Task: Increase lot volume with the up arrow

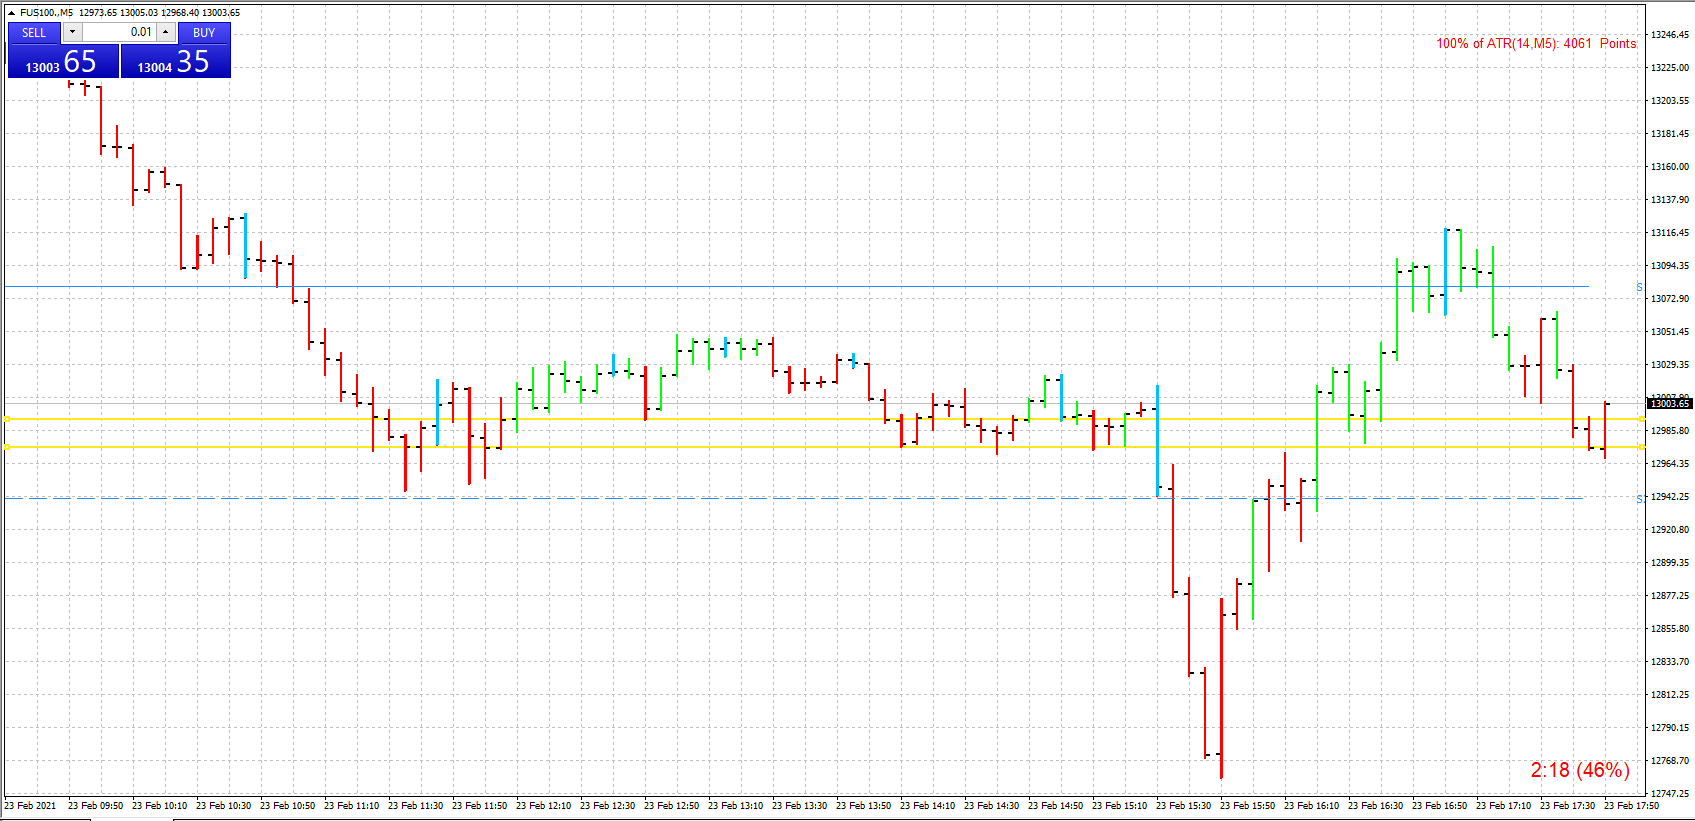Action: [x=166, y=32]
